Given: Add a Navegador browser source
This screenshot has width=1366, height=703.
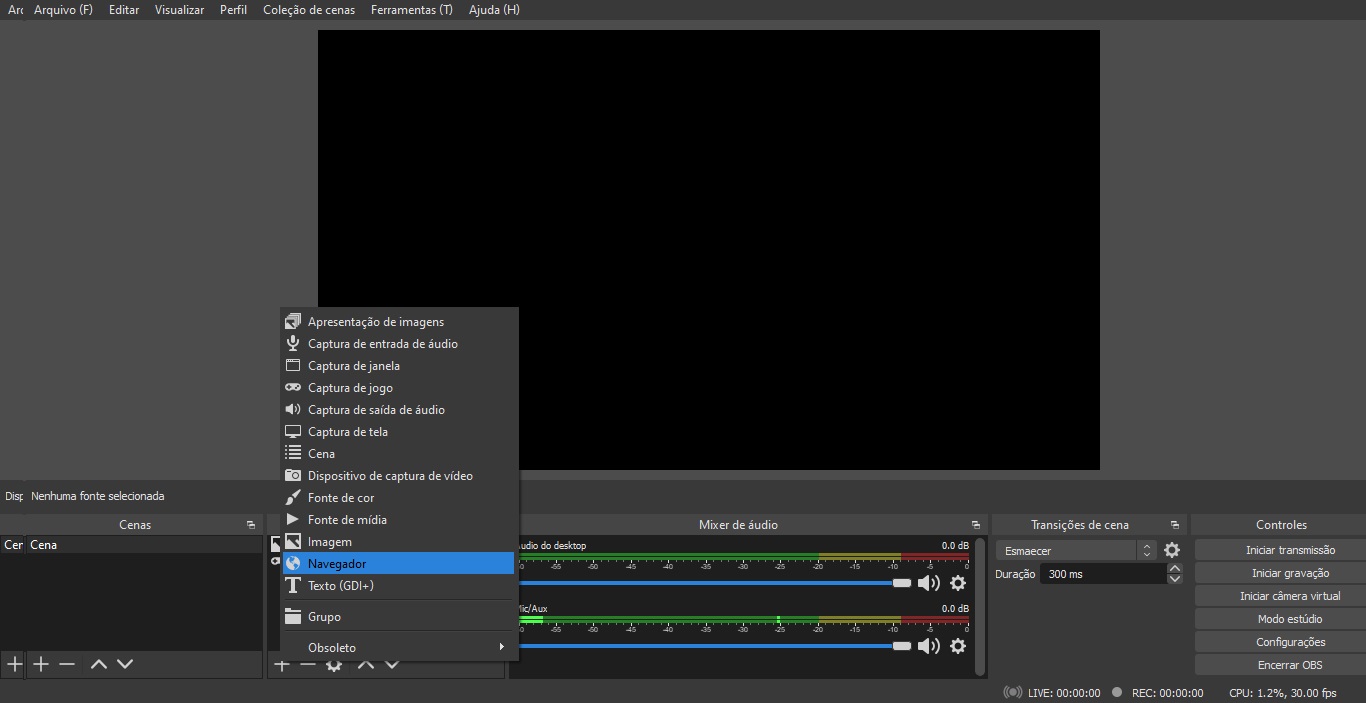Looking at the screenshot, I should coord(337,564).
